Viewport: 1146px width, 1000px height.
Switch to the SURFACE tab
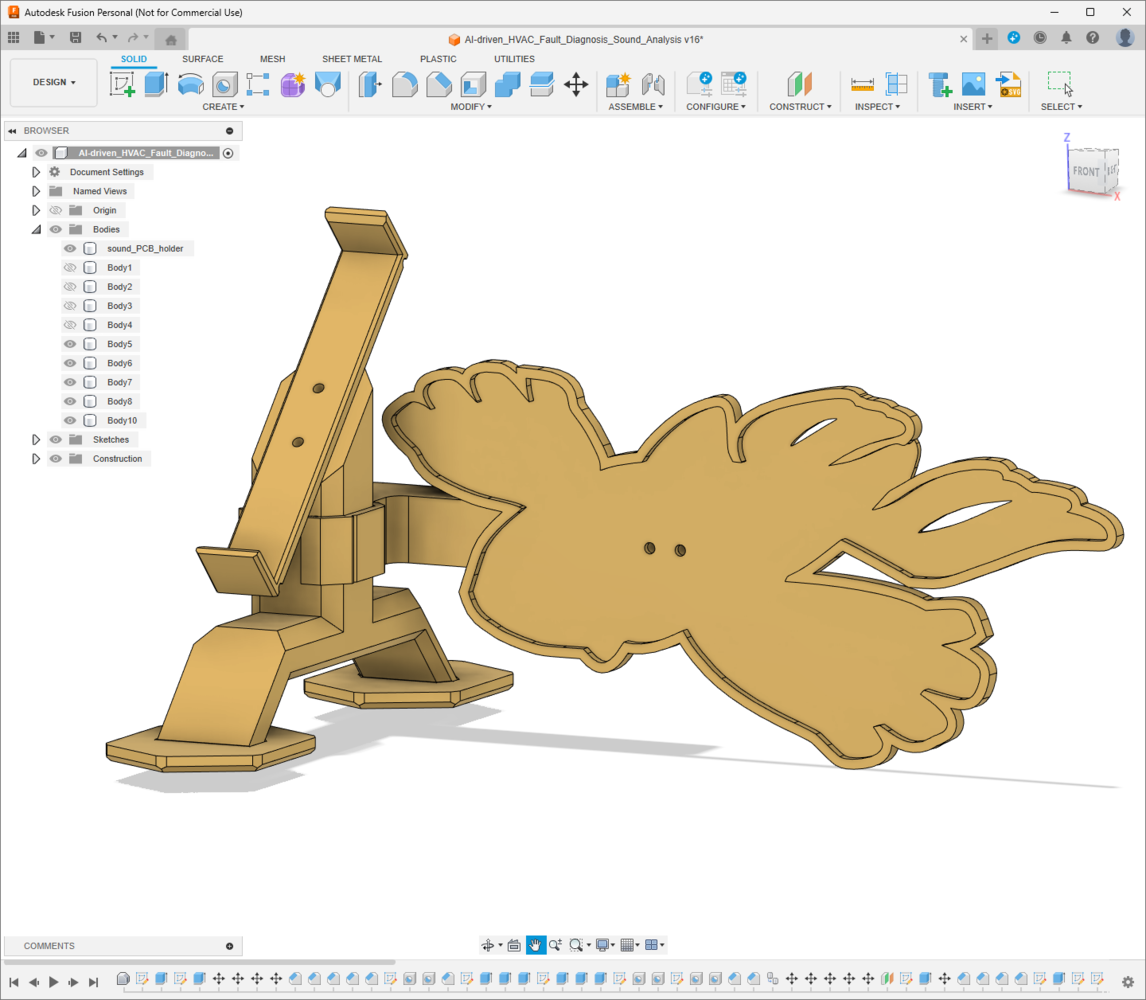(x=202, y=59)
